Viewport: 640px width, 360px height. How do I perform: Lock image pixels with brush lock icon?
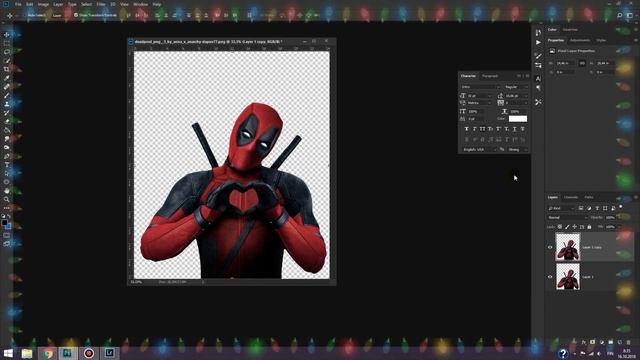567,227
